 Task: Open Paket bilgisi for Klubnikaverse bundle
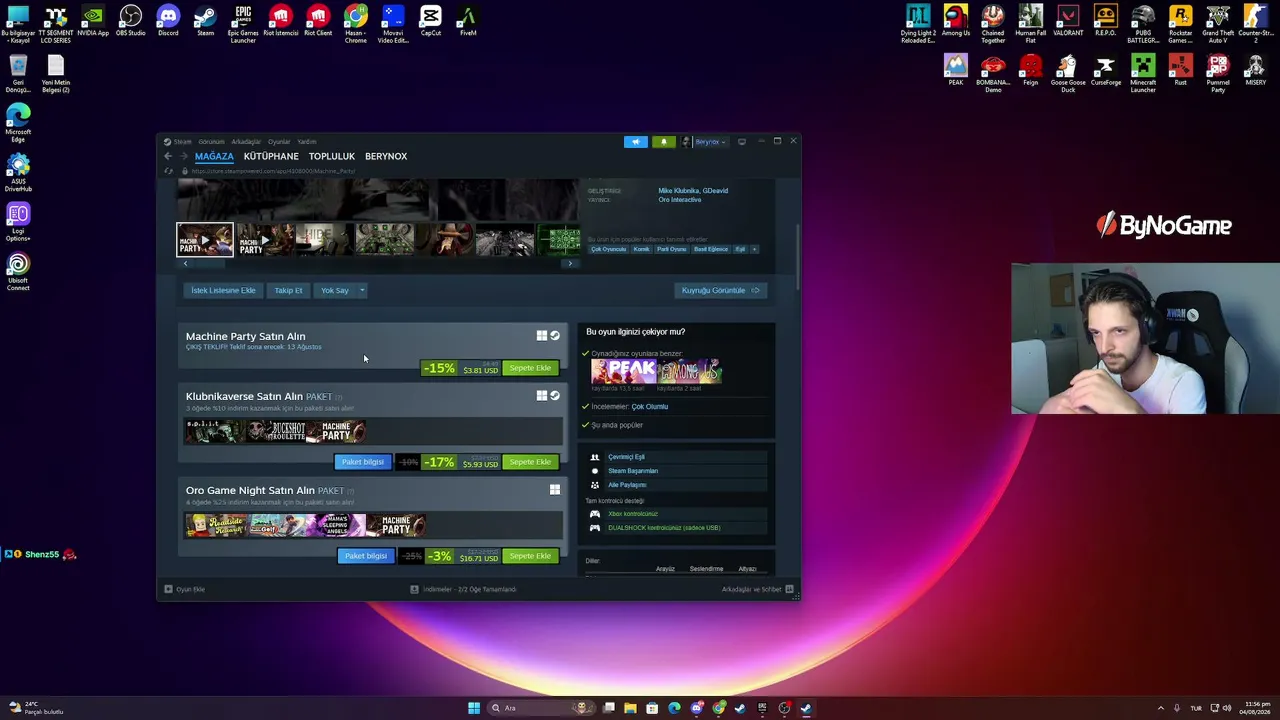point(363,462)
